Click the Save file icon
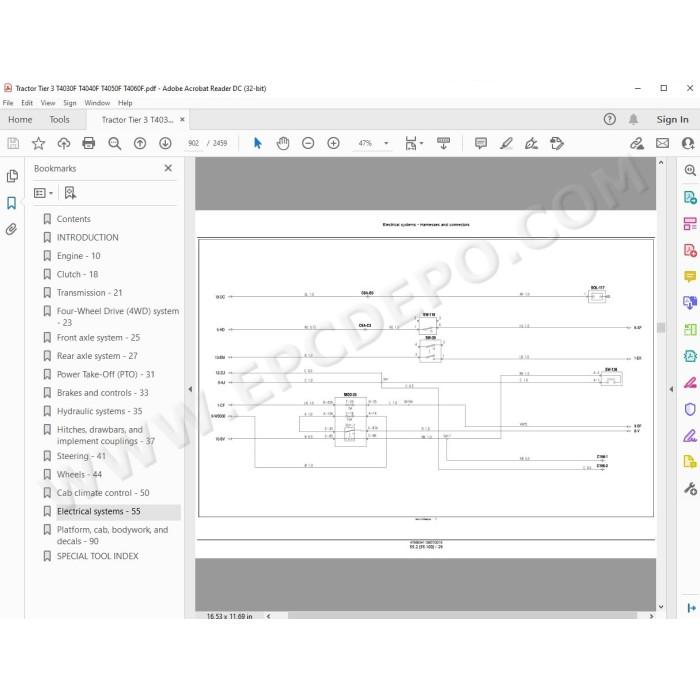 tap(13, 143)
